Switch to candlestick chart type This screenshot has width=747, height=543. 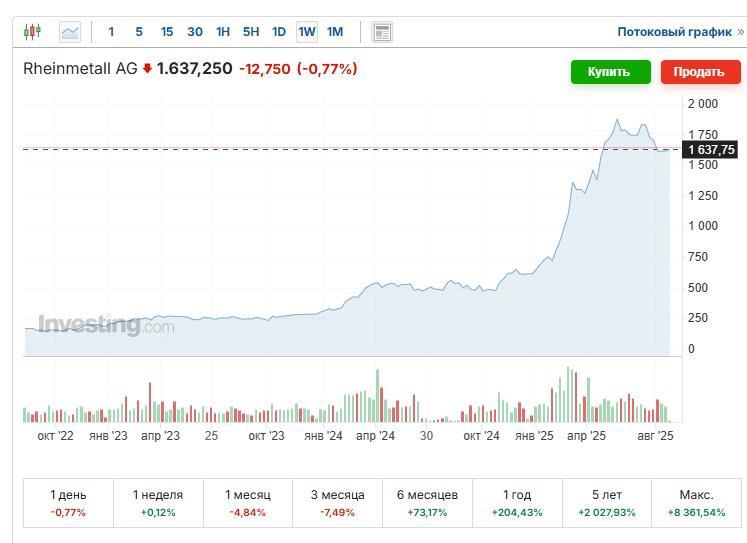[x=32, y=32]
